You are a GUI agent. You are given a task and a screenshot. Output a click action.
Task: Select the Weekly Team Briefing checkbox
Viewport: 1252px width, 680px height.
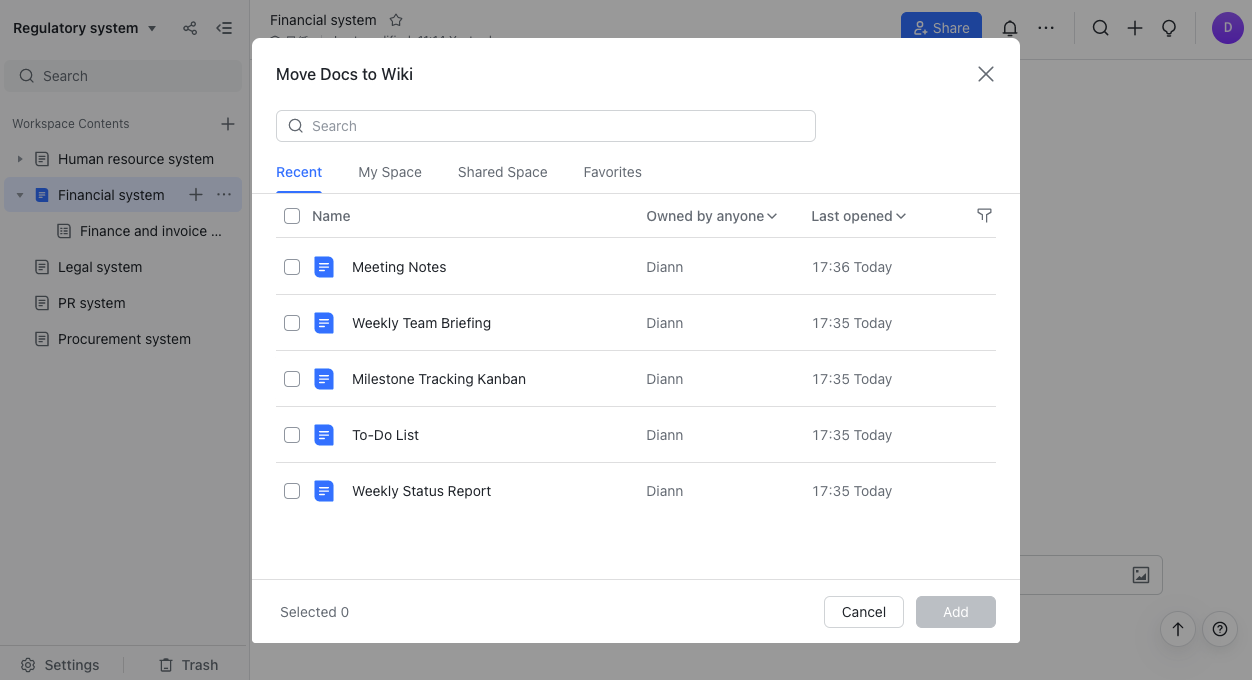click(292, 323)
